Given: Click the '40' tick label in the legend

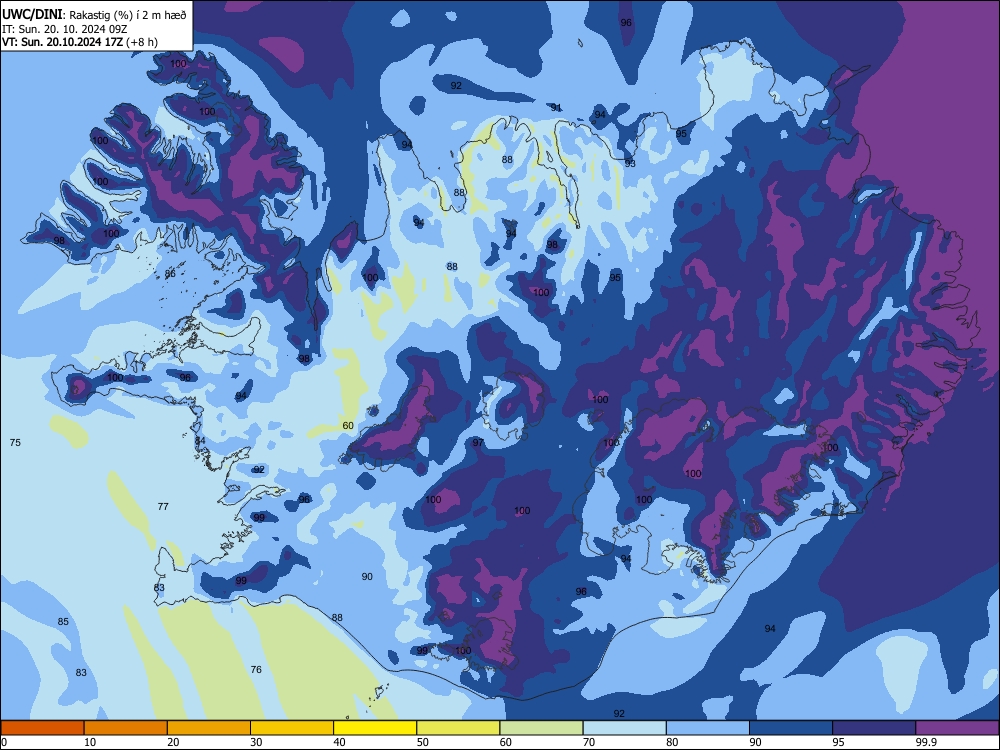Looking at the screenshot, I should click(339, 742).
